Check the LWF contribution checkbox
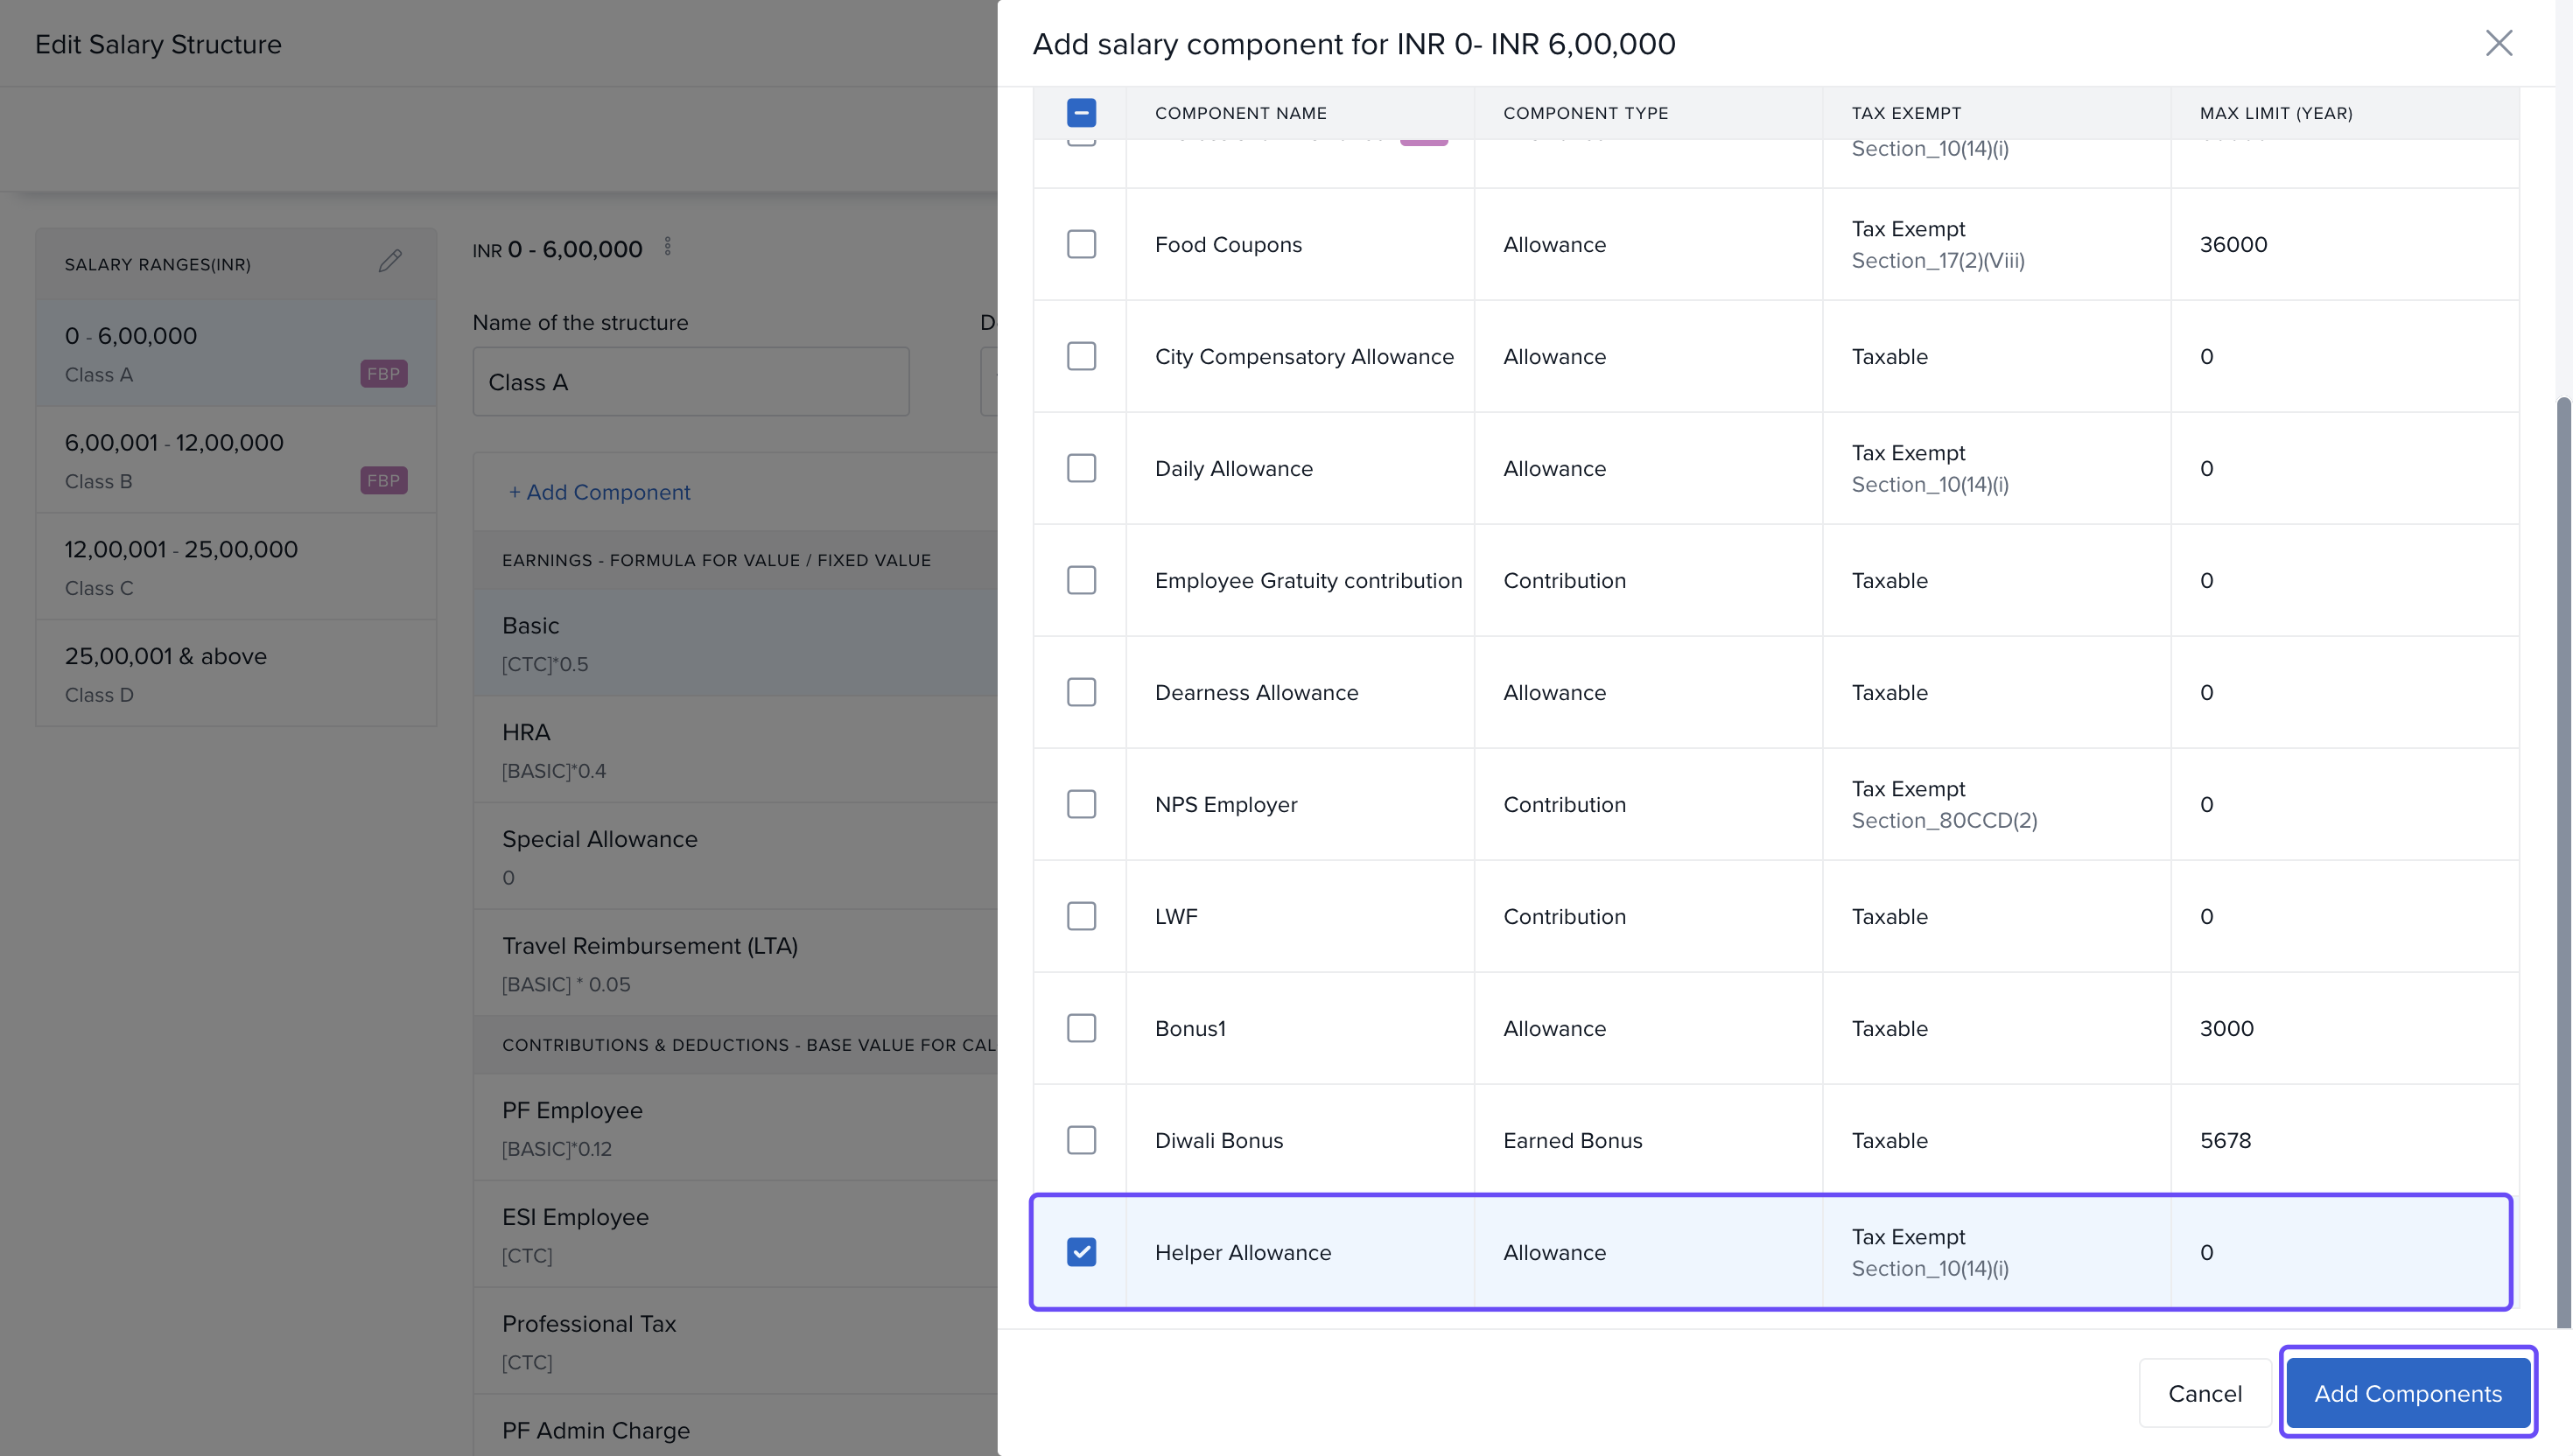 point(1081,916)
